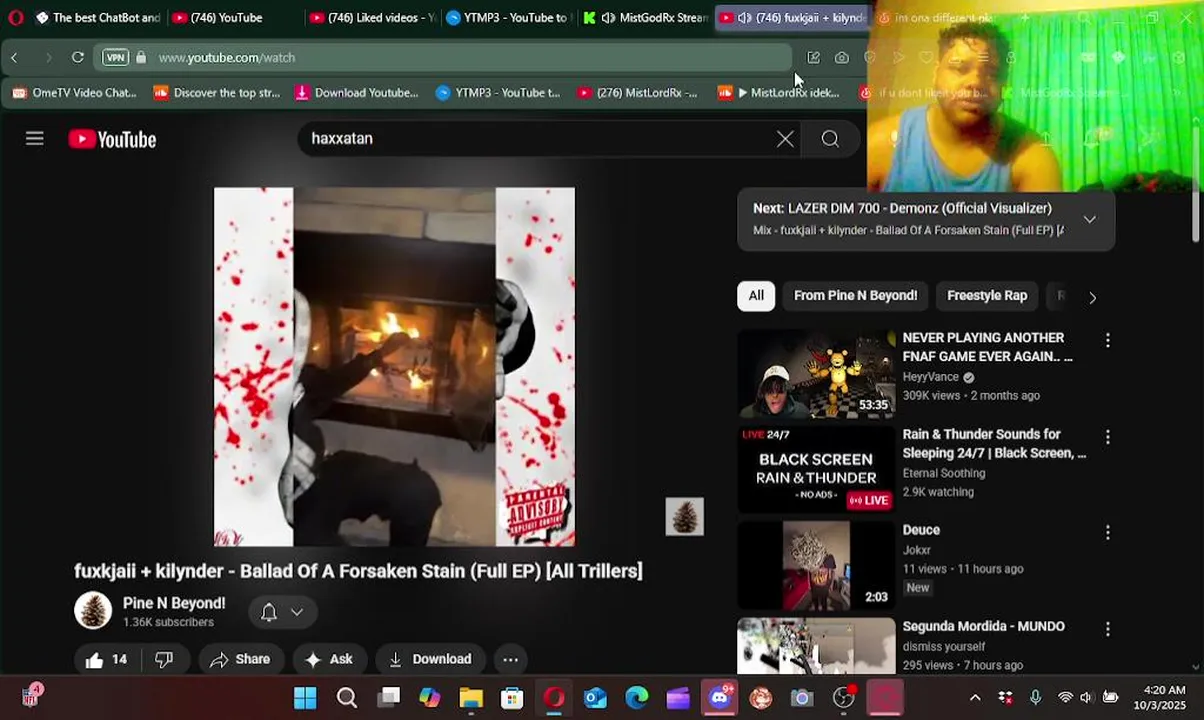The image size is (1204, 720).
Task: Open File Explorer from taskbar
Action: (x=471, y=697)
